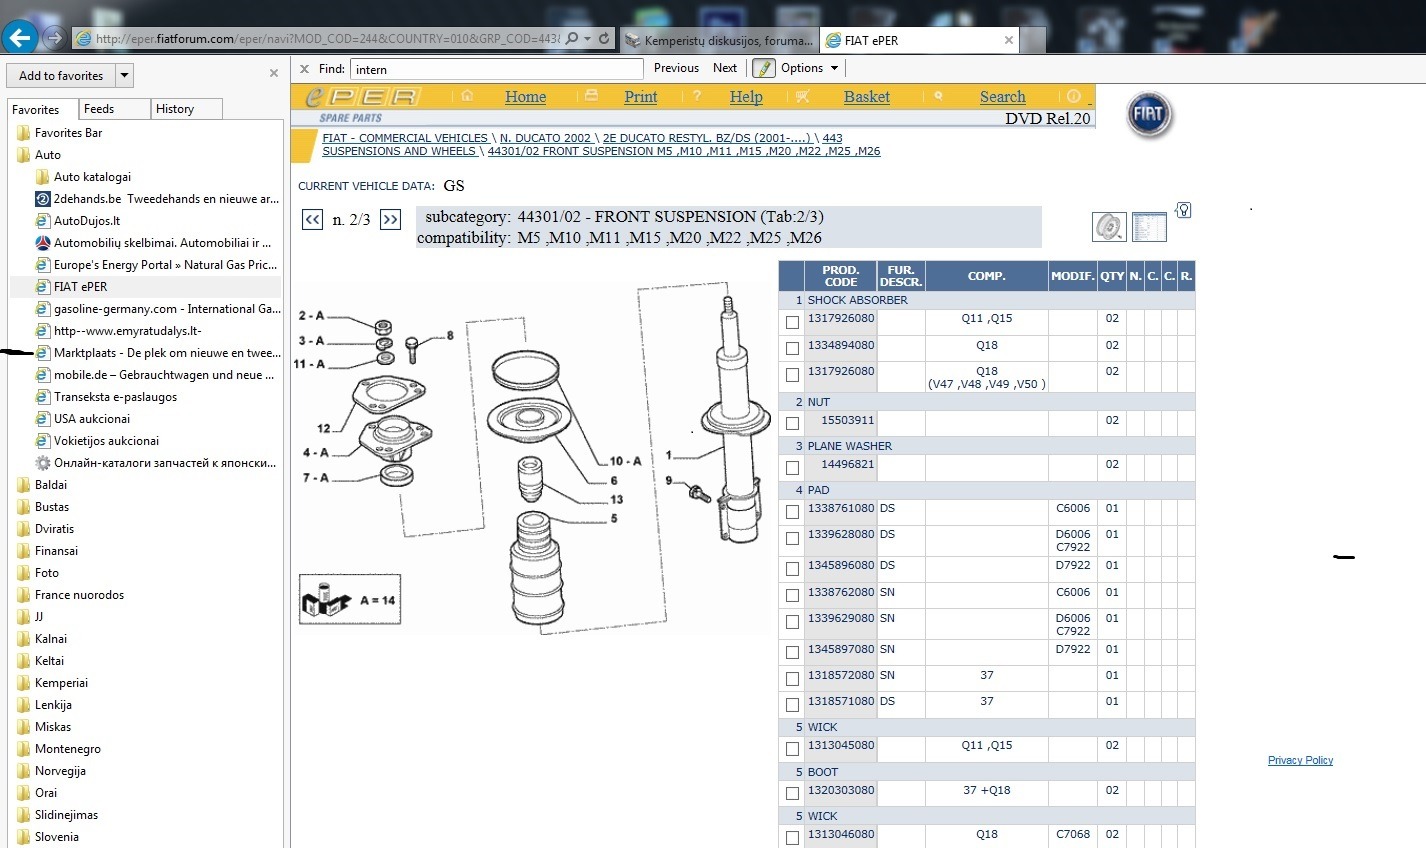Open the Print menu in ePER
Image resolution: width=1426 pixels, height=848 pixels.
[x=640, y=97]
